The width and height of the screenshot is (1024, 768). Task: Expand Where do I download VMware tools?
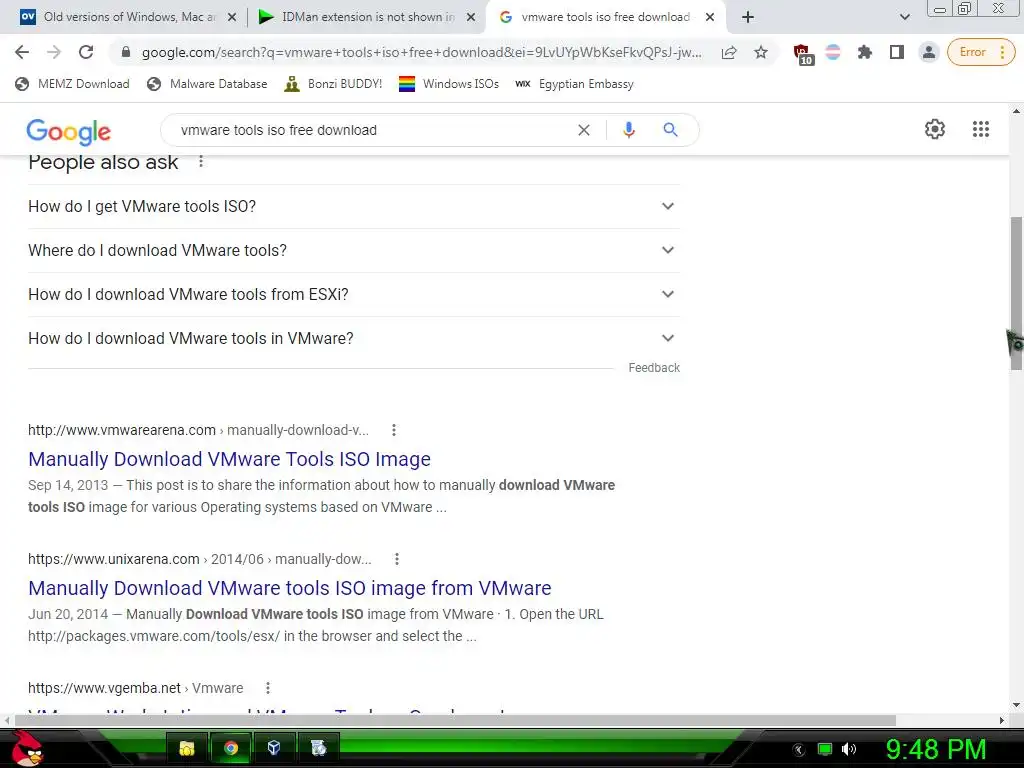click(x=354, y=250)
